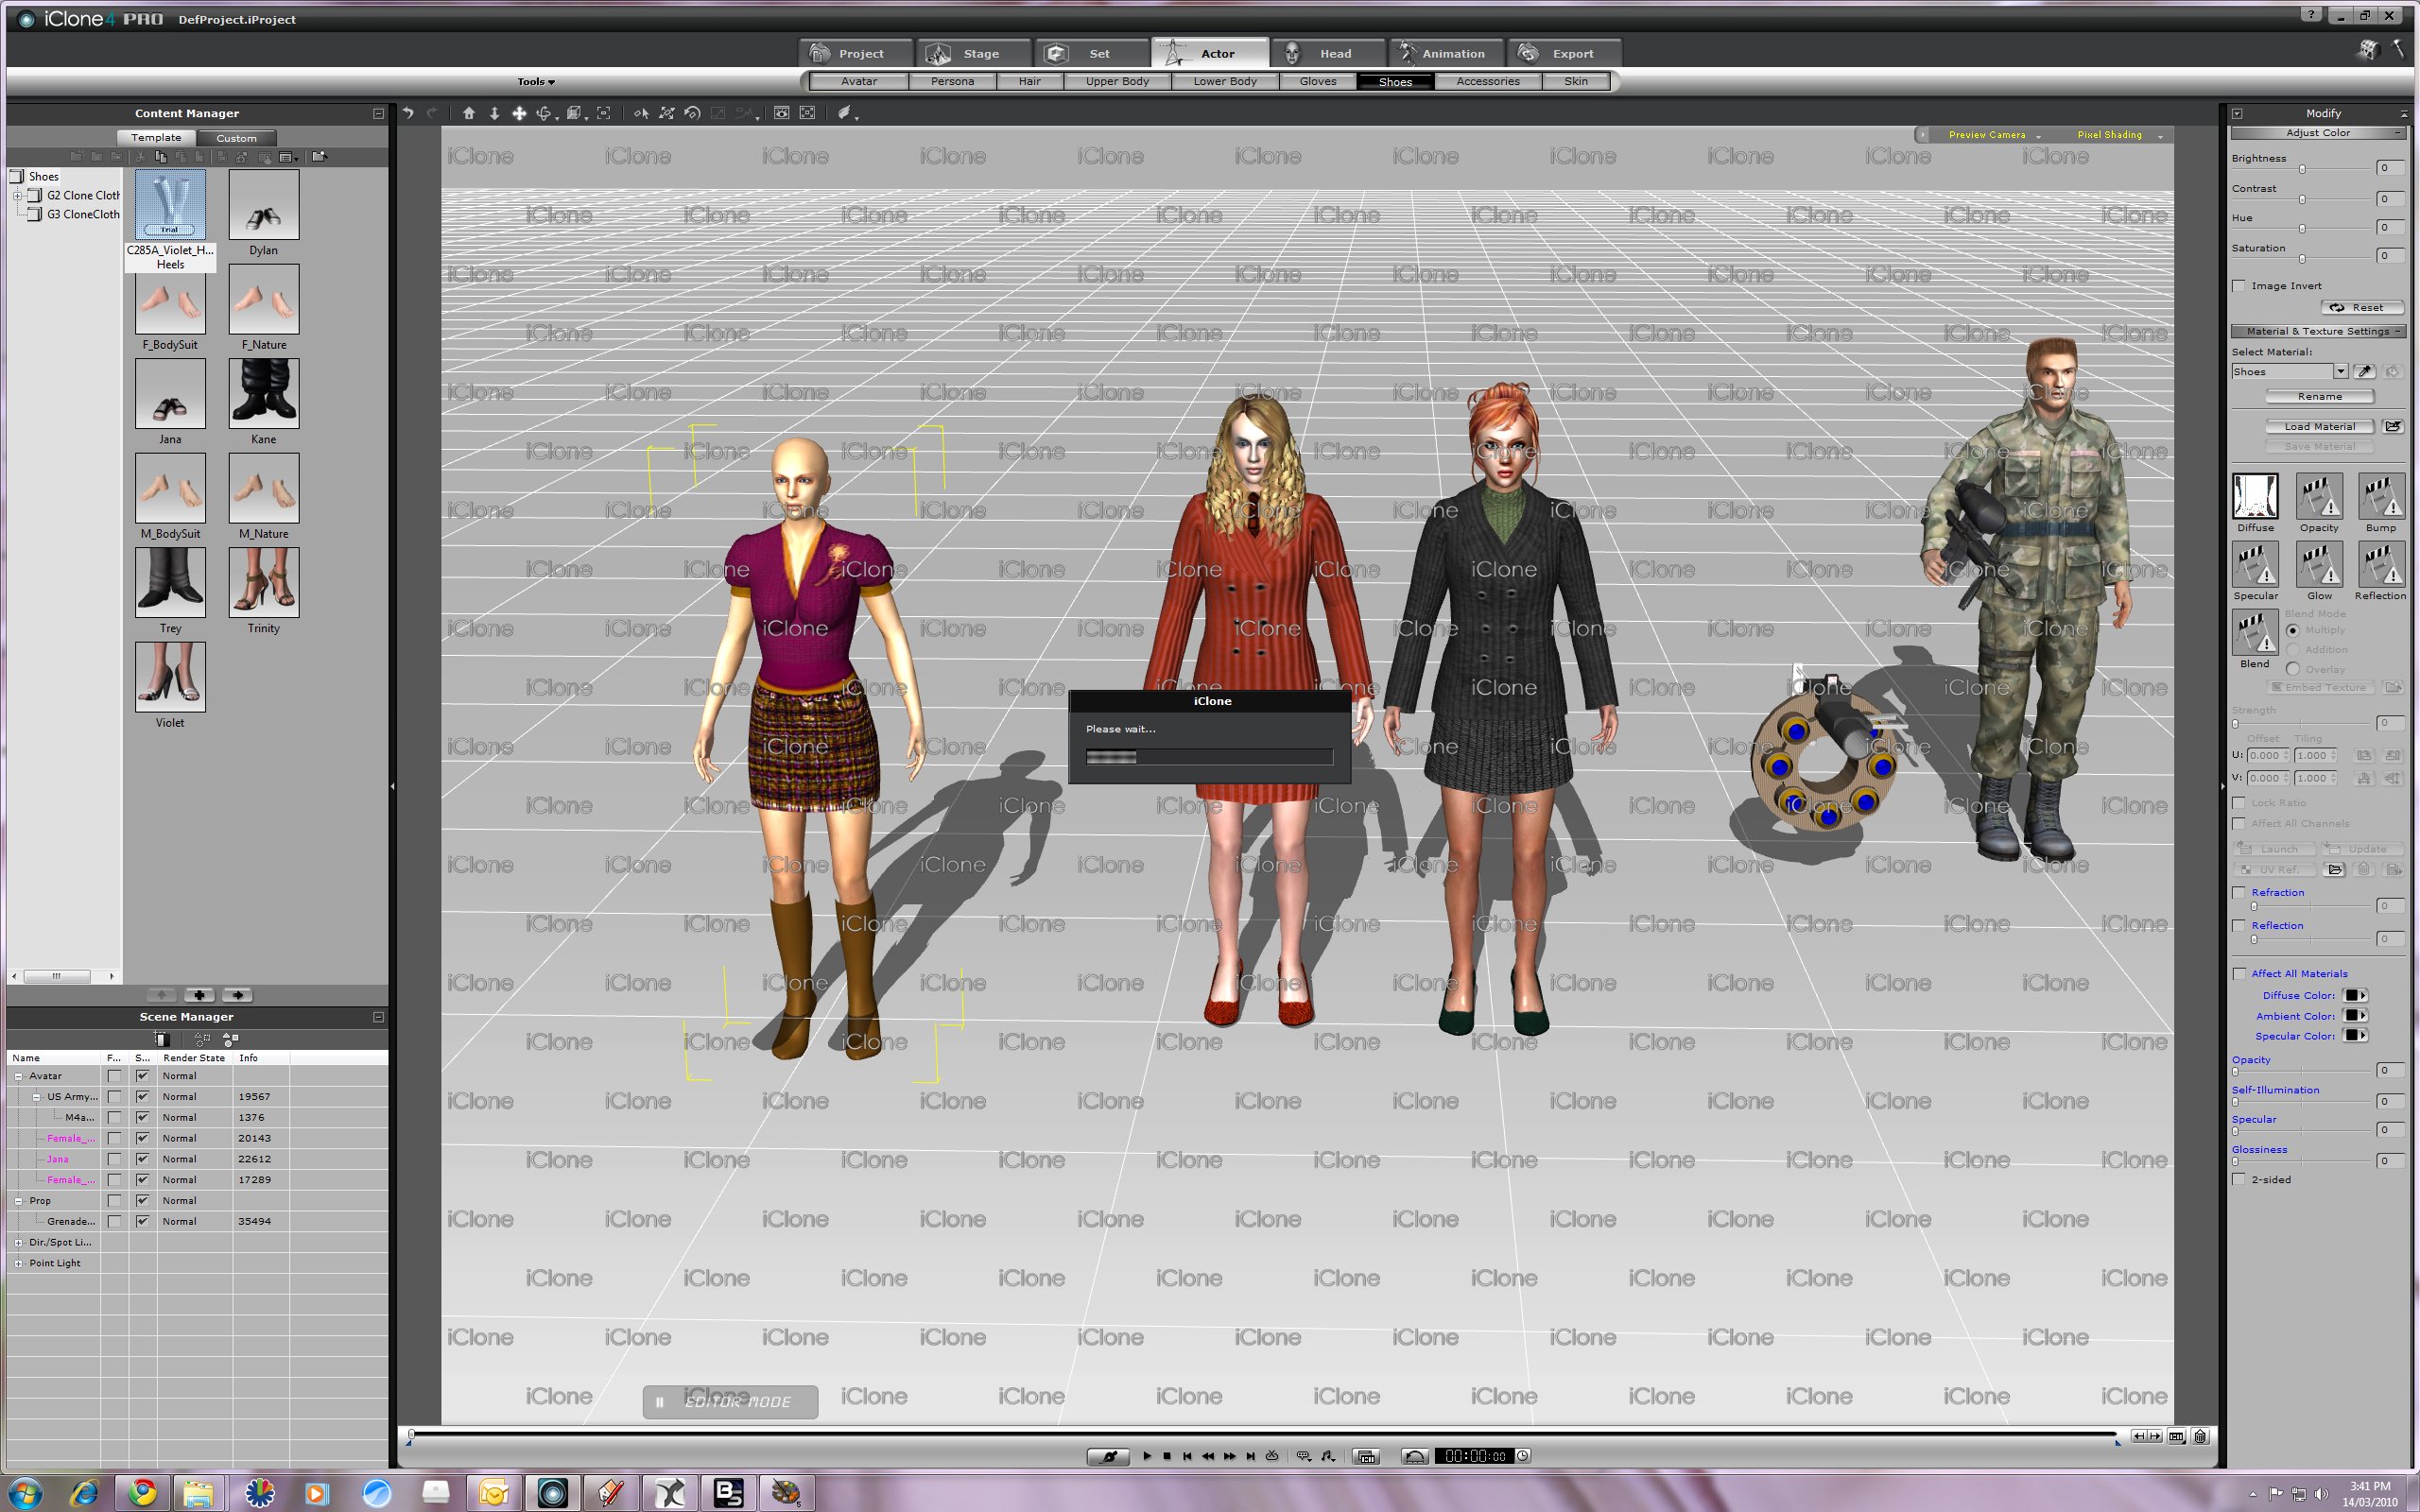Screen dimensions: 2420x1512
Task: Uncheck the show checkbox for Prop row
Action: click(143, 1200)
